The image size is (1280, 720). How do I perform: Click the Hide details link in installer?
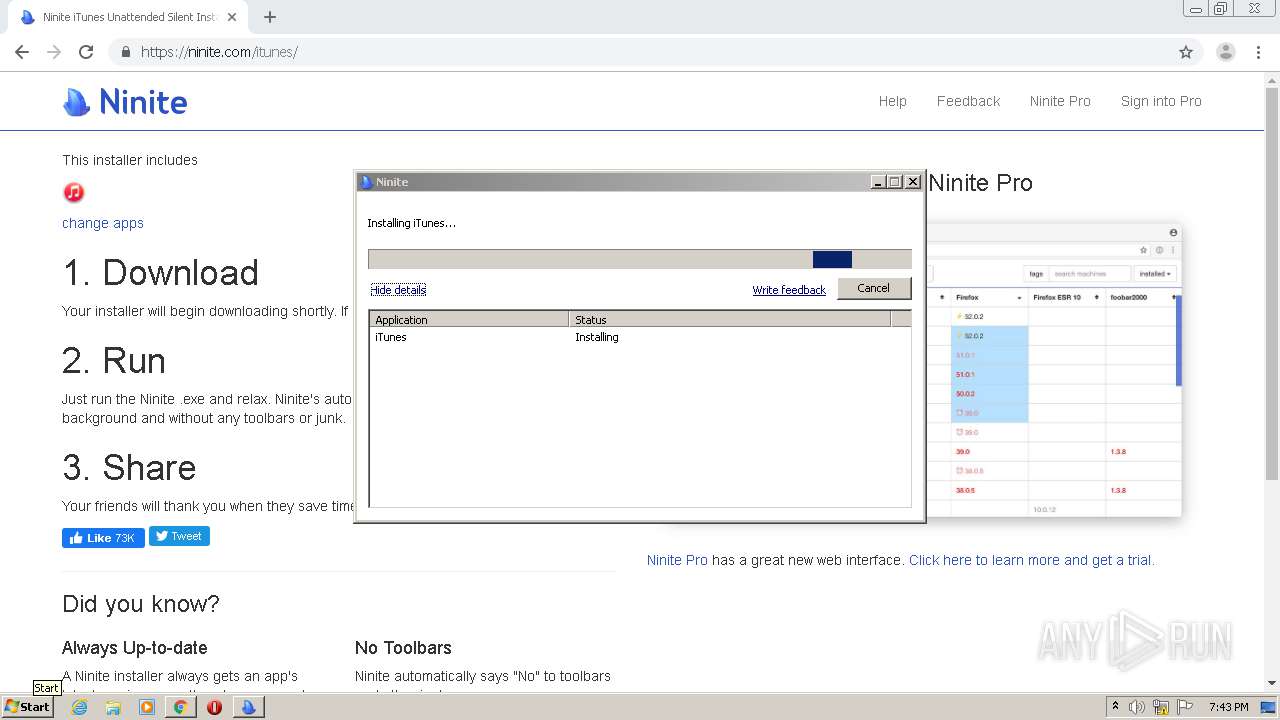tap(398, 290)
